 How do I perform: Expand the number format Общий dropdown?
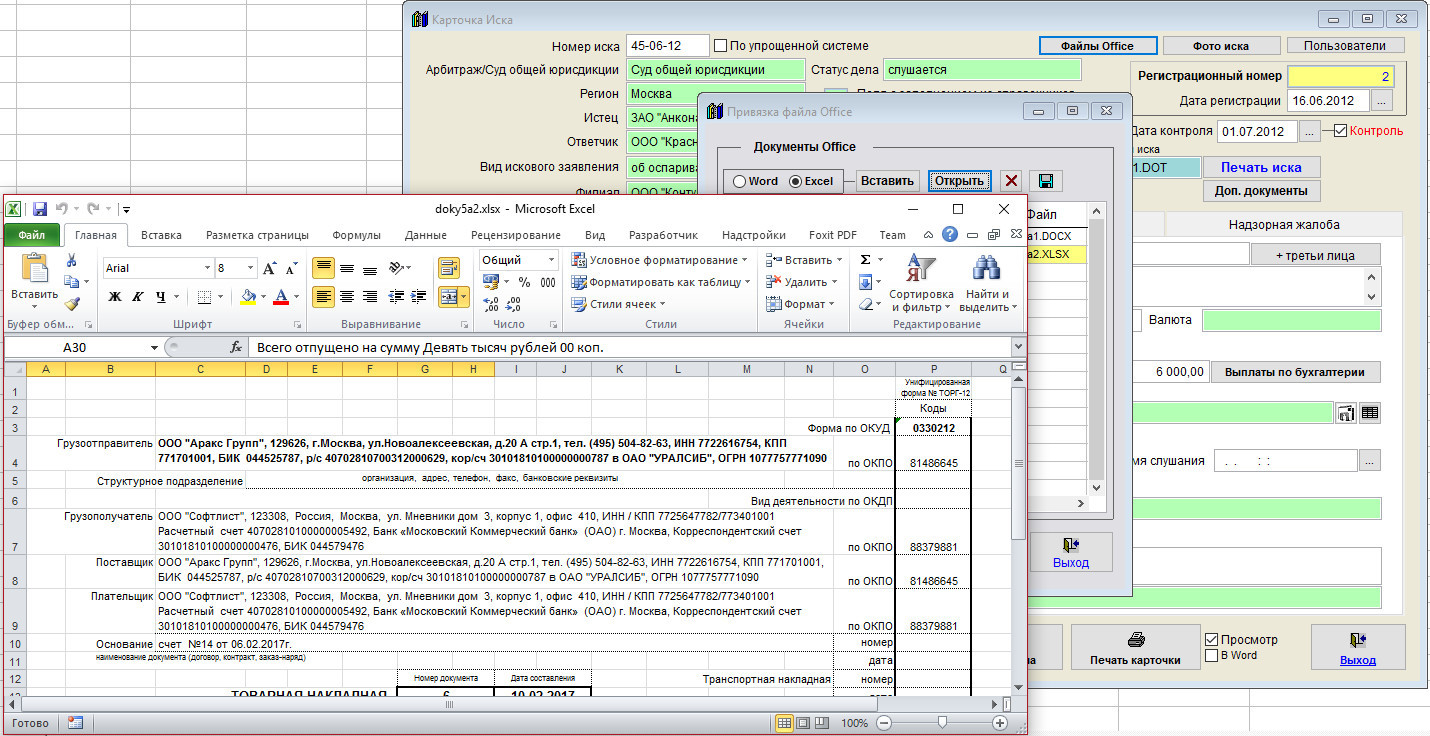click(x=551, y=260)
